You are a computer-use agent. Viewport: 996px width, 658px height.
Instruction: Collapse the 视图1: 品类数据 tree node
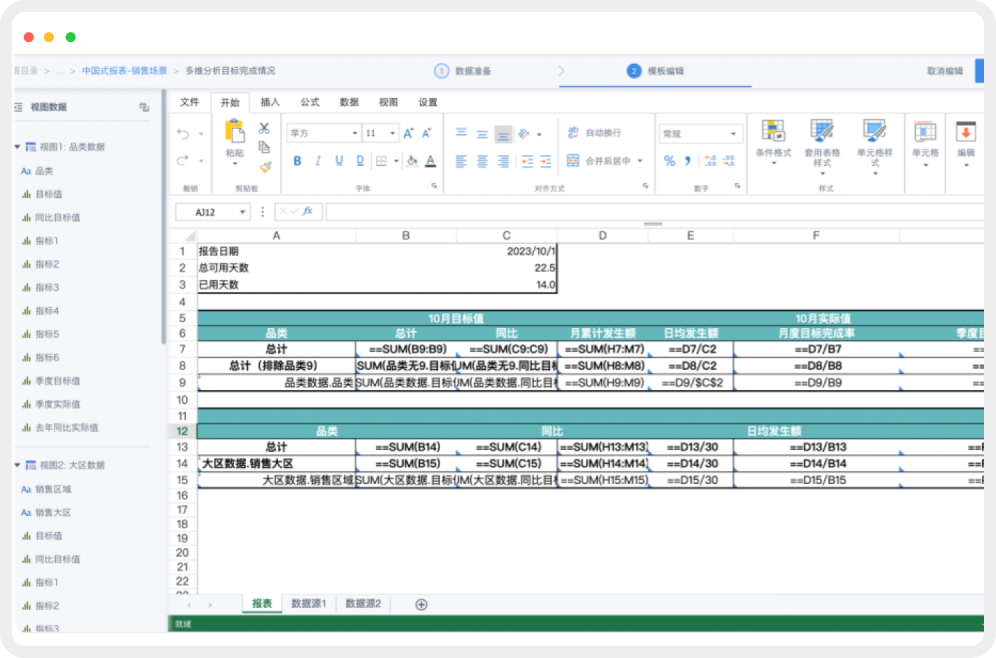pos(18,147)
